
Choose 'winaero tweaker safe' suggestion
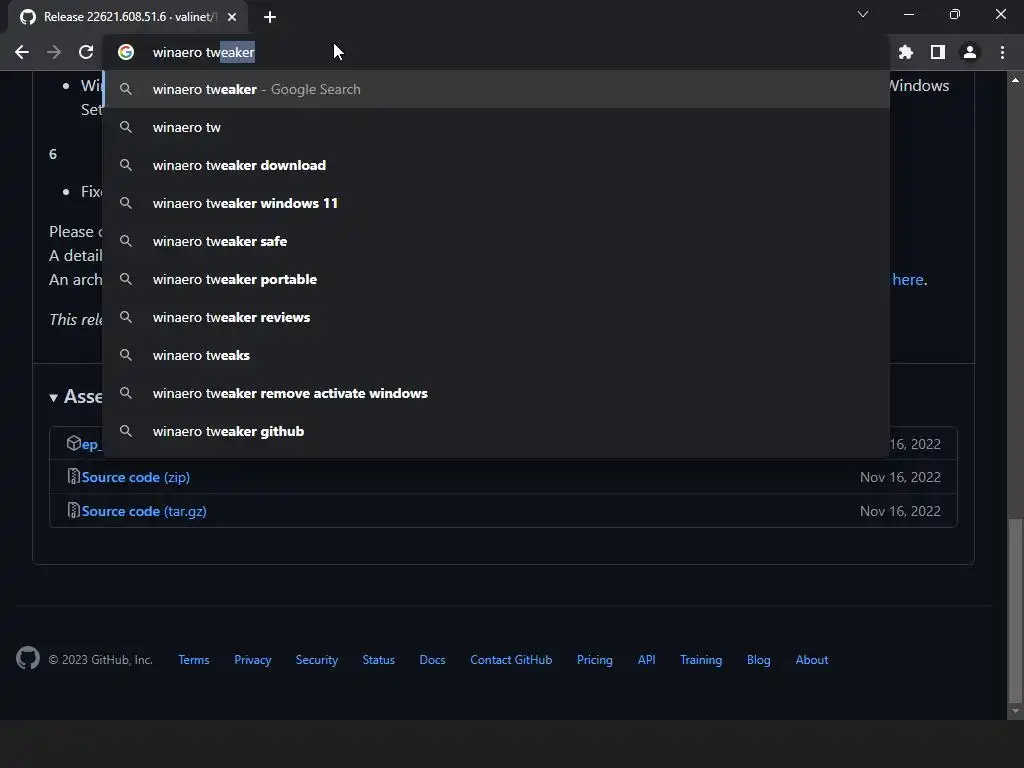[496, 241]
